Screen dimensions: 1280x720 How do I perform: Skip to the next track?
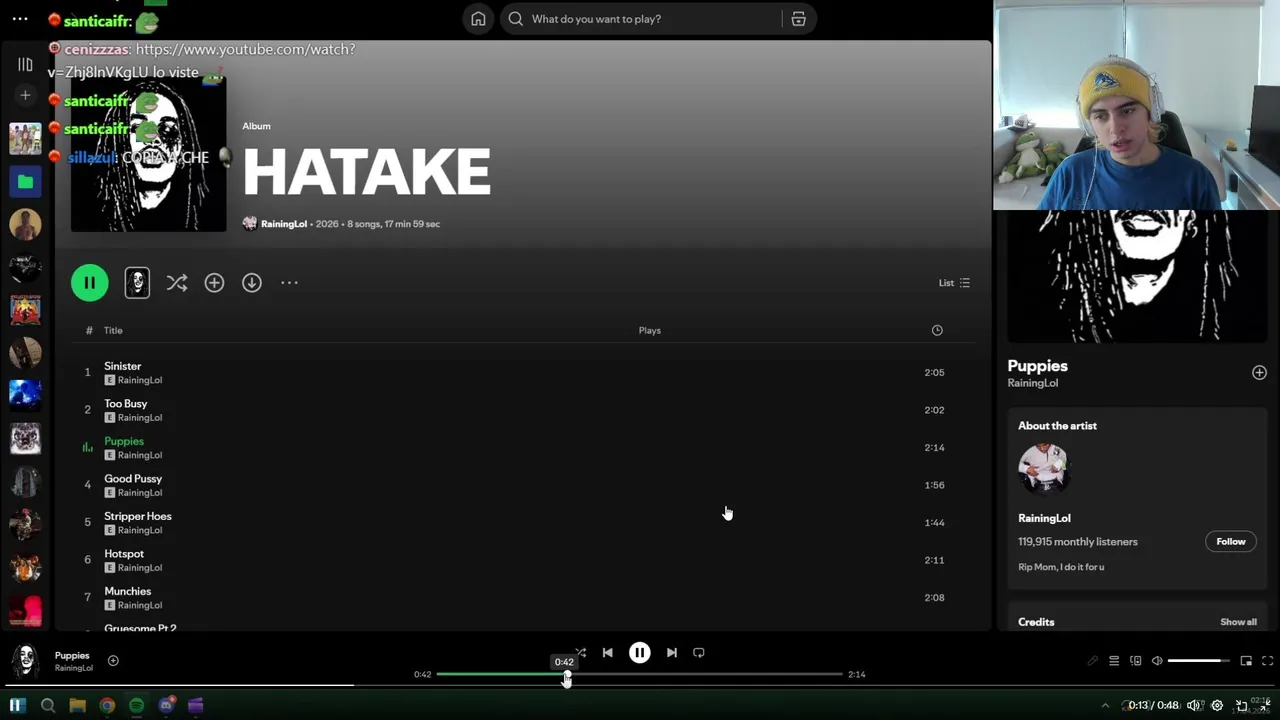tap(672, 653)
